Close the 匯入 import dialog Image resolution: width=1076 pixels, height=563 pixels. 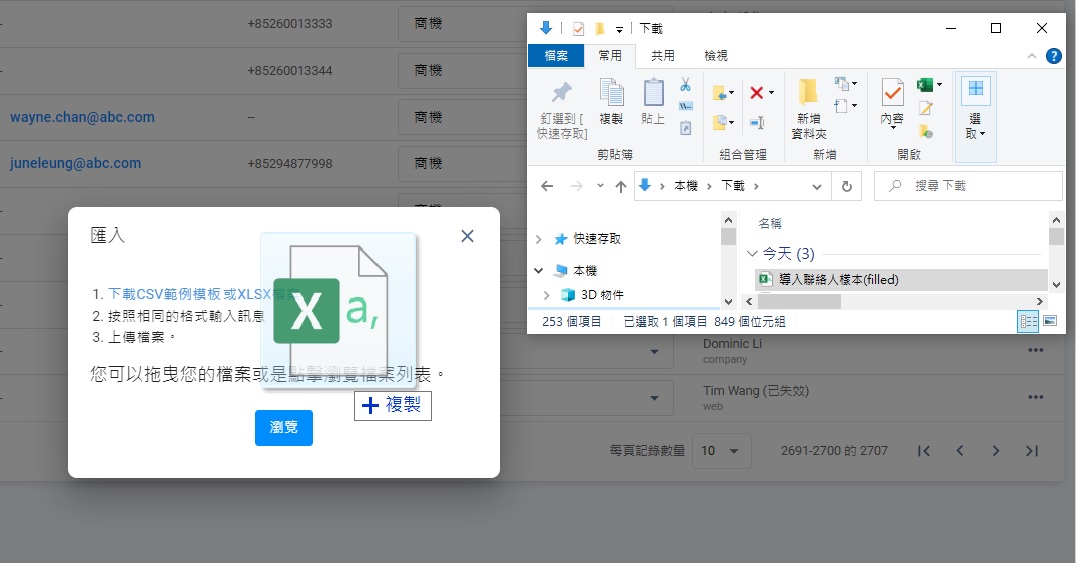[467, 235]
